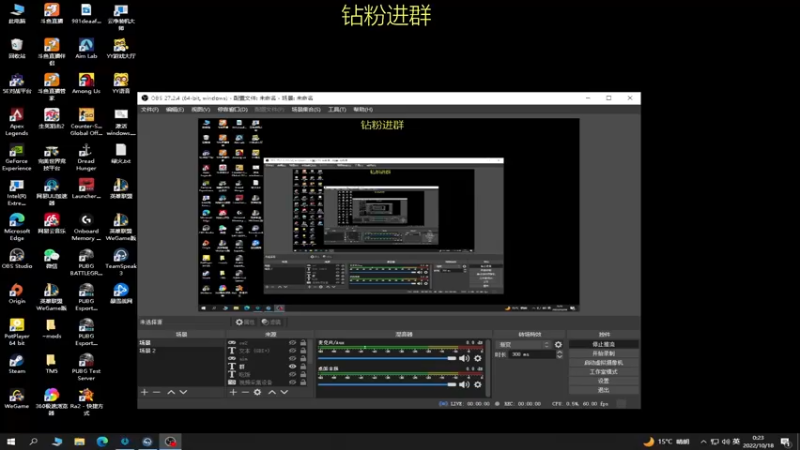This screenshot has width=800, height=450.
Task: Select the 微信 WeChat desktop icon
Action: tap(51, 258)
